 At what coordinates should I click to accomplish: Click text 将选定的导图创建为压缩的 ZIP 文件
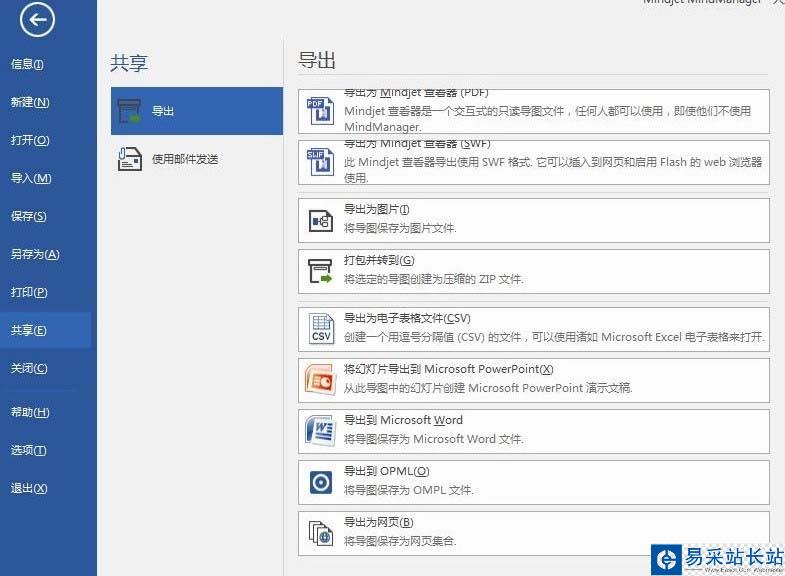coord(434,280)
